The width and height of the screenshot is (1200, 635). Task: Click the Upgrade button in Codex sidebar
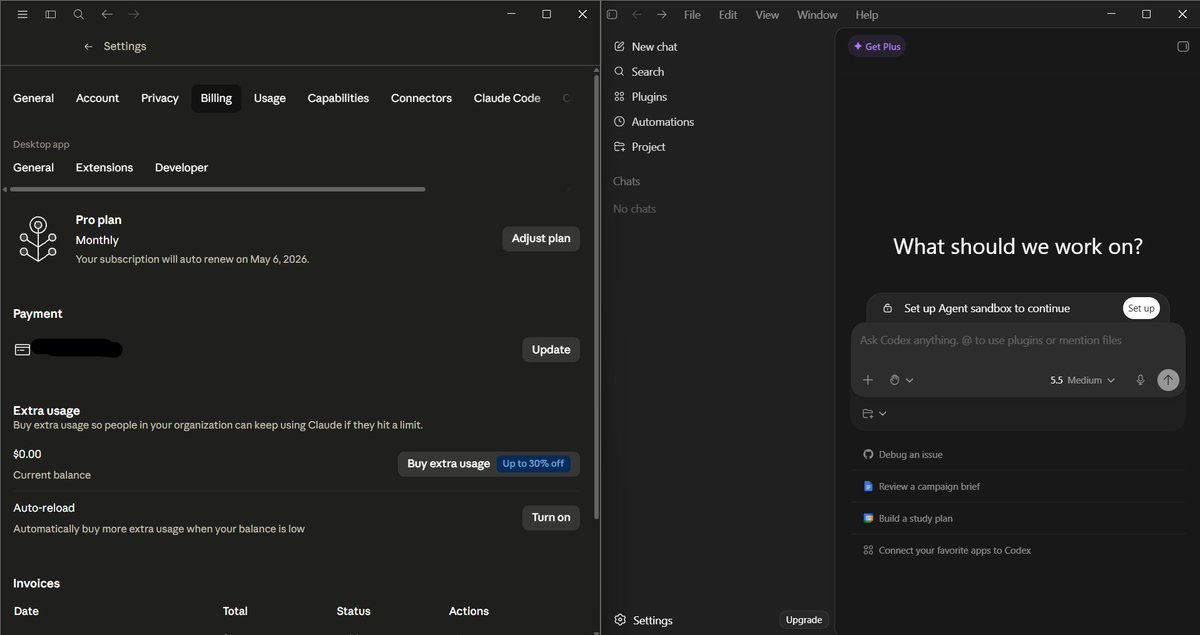(x=804, y=620)
